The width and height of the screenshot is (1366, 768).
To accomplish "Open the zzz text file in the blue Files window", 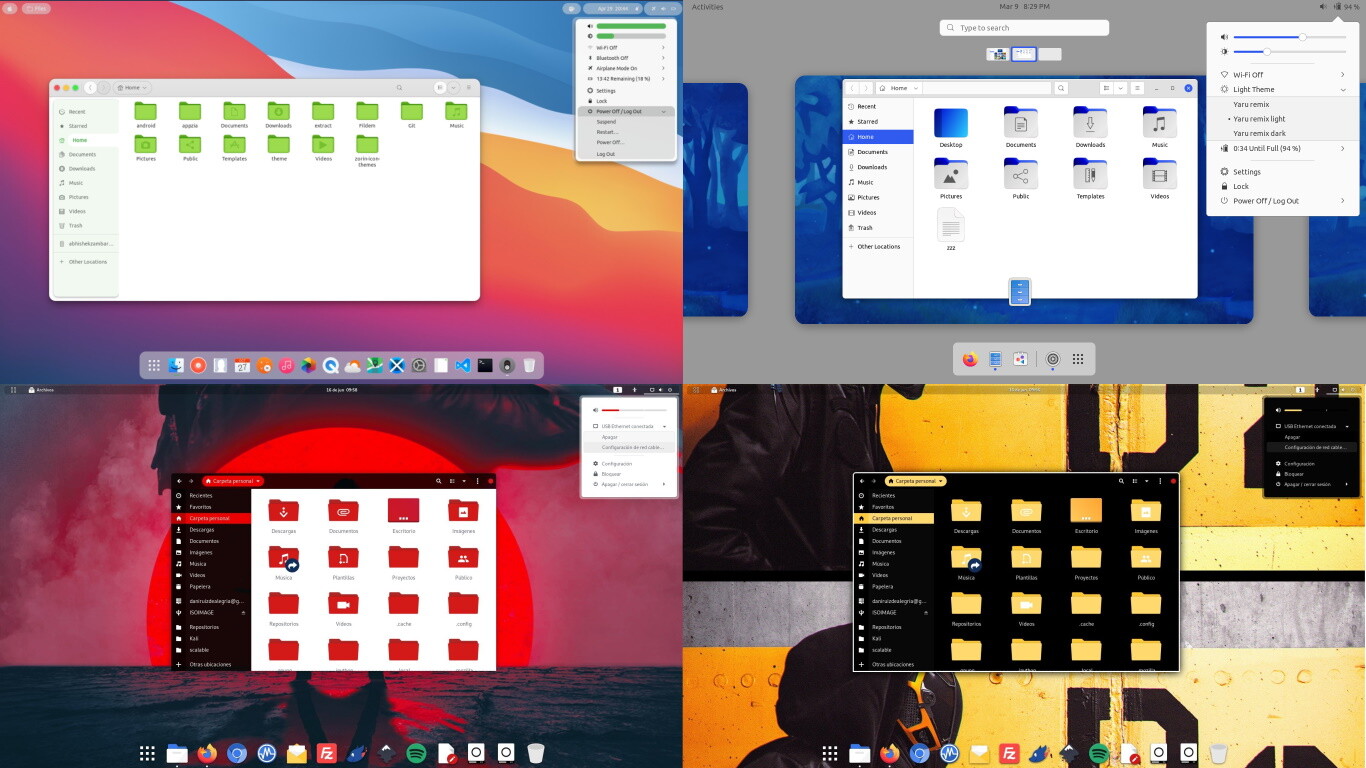I will click(x=951, y=229).
